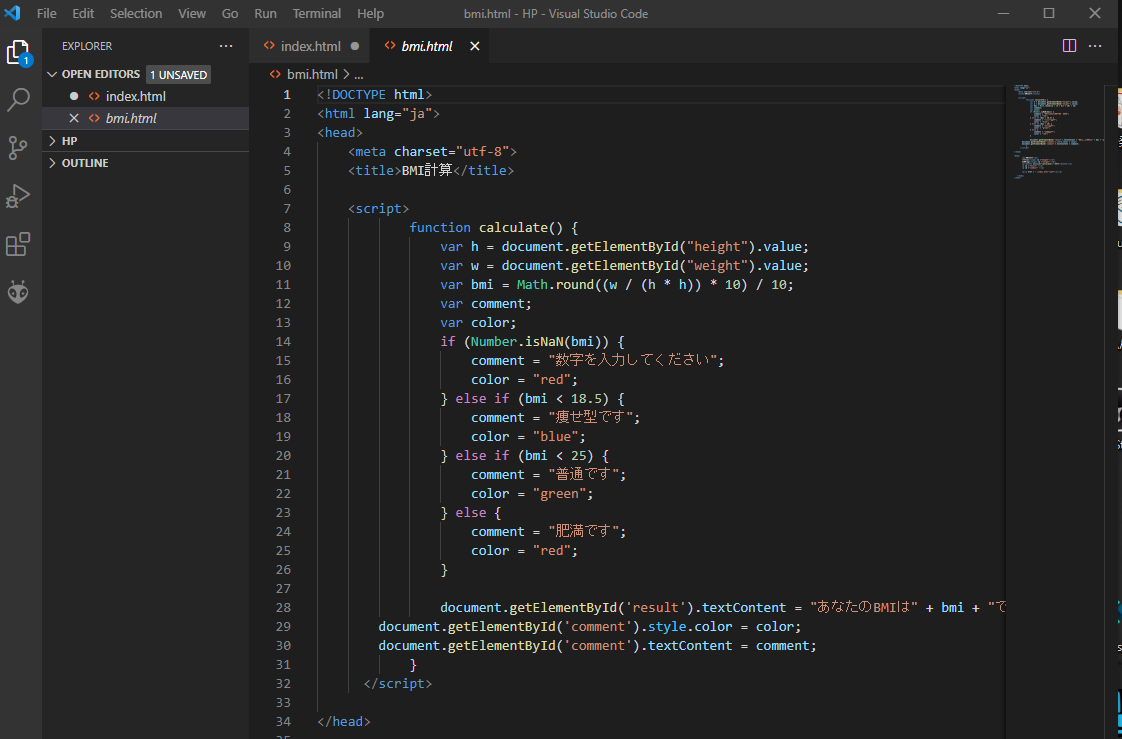The image size is (1122, 739).
Task: Click the vertical scrollbar on the right edge
Action: 1113,200
